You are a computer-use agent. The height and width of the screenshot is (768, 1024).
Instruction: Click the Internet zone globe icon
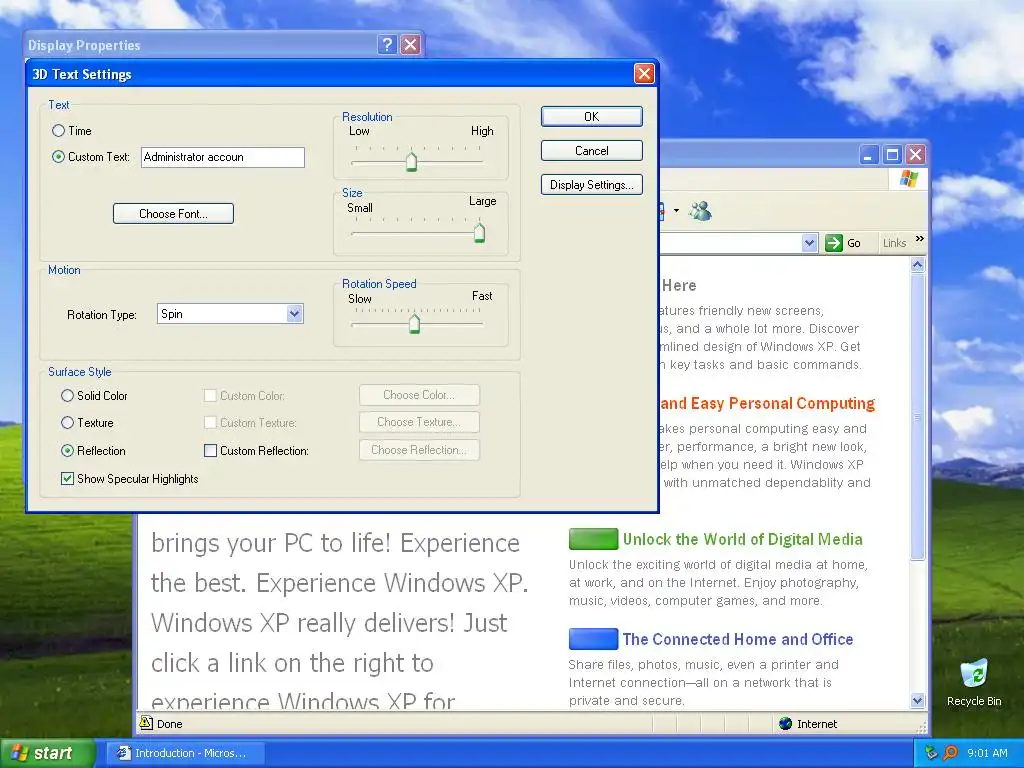click(x=786, y=724)
